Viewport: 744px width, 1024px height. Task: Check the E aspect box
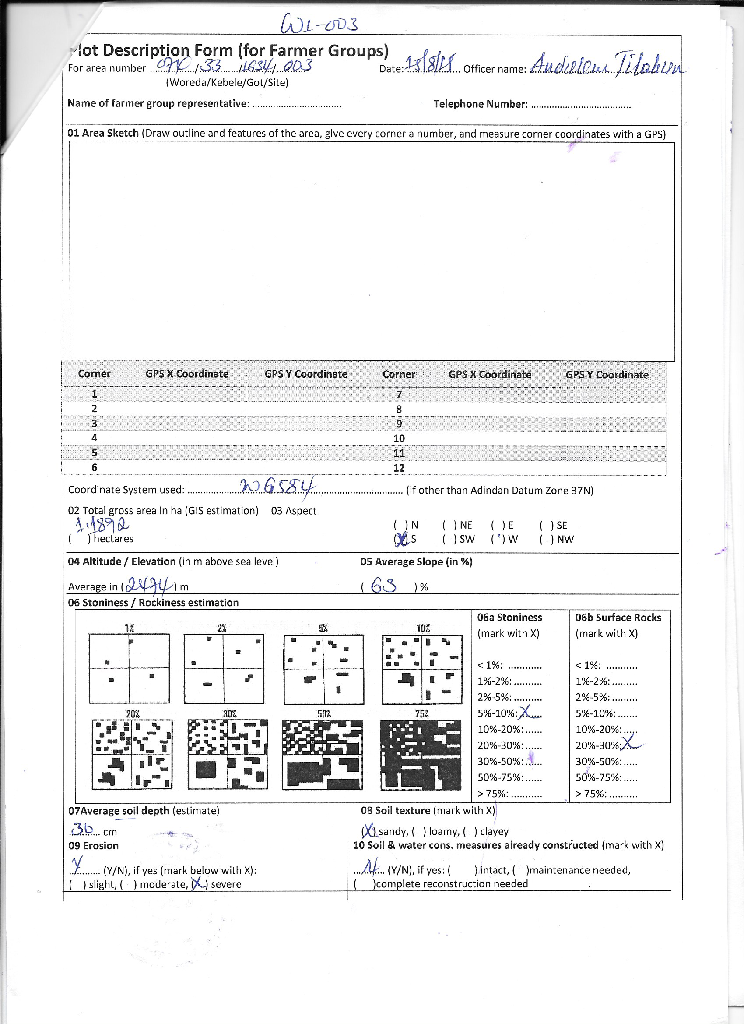pyautogui.click(x=498, y=525)
